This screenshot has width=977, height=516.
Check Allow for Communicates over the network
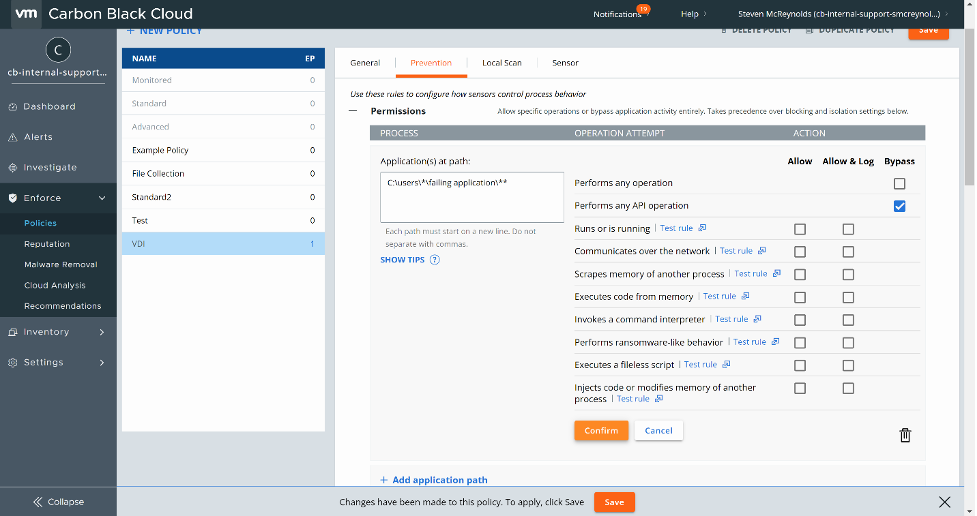[800, 252]
